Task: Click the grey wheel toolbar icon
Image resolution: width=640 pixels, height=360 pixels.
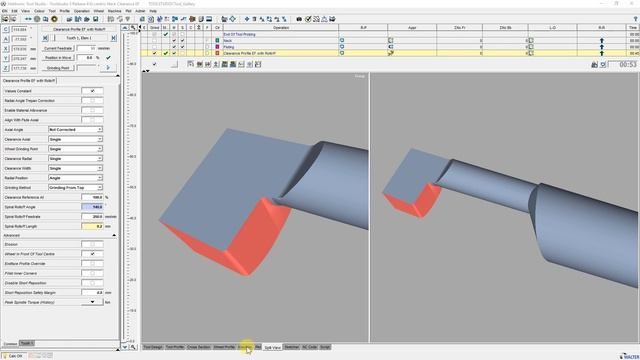Action: pos(37,19)
